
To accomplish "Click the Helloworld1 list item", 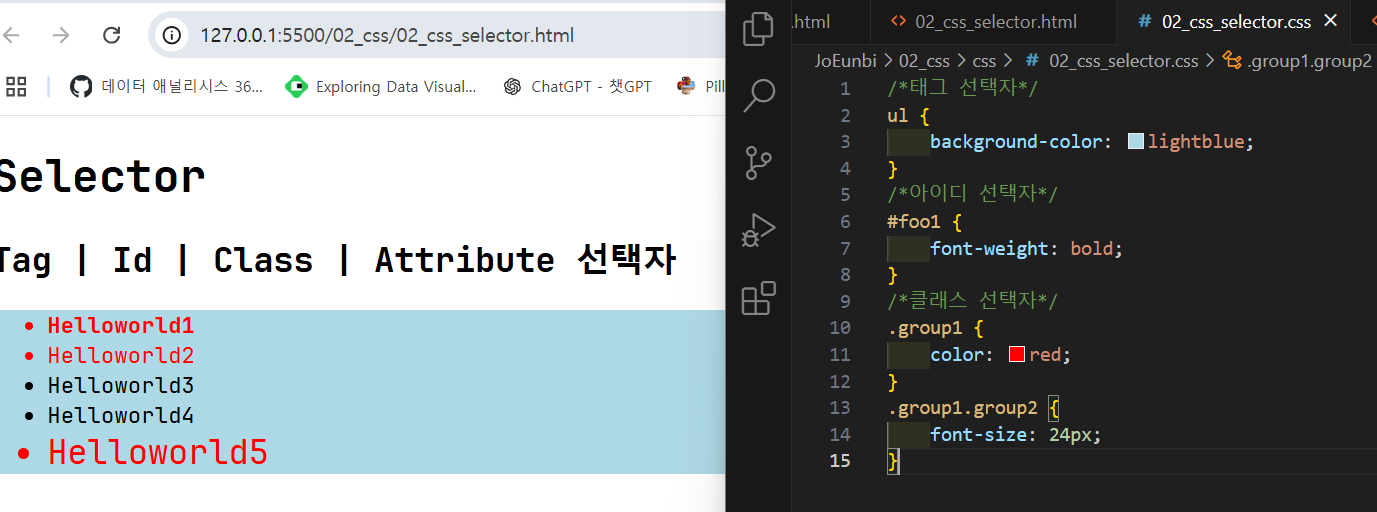I will click(121, 325).
